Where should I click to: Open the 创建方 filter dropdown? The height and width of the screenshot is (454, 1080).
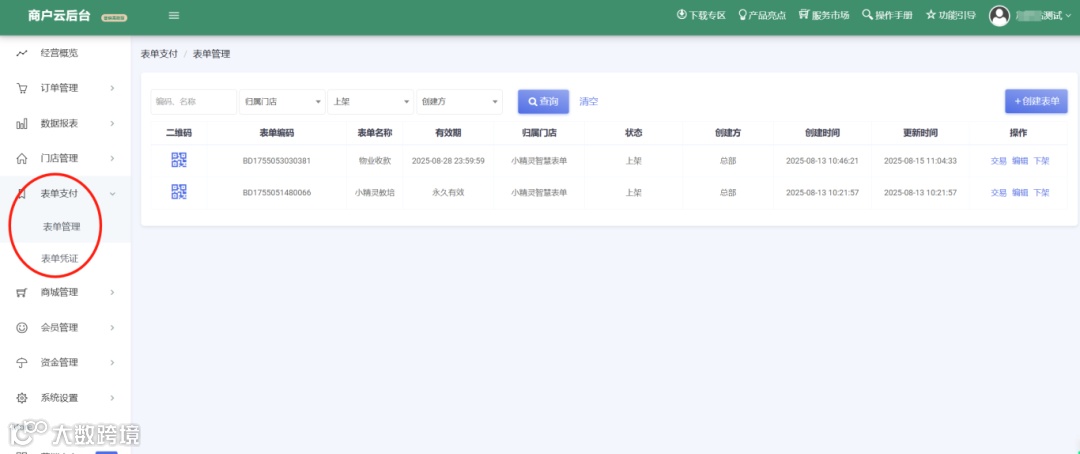tap(459, 101)
